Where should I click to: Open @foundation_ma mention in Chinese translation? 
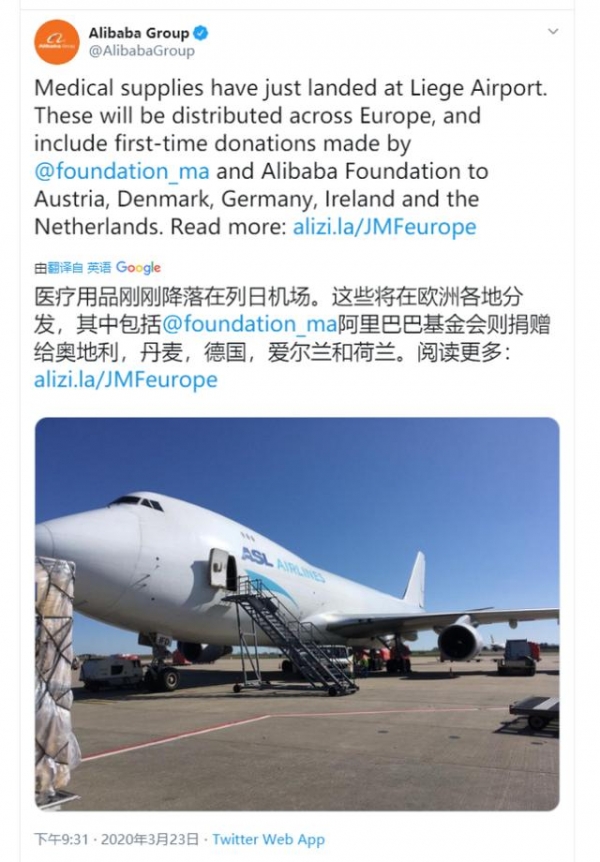coord(249,324)
